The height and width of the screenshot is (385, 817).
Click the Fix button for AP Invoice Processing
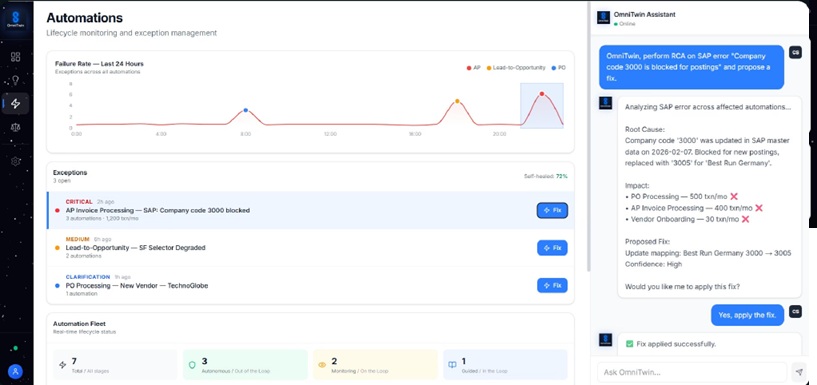tap(552, 210)
